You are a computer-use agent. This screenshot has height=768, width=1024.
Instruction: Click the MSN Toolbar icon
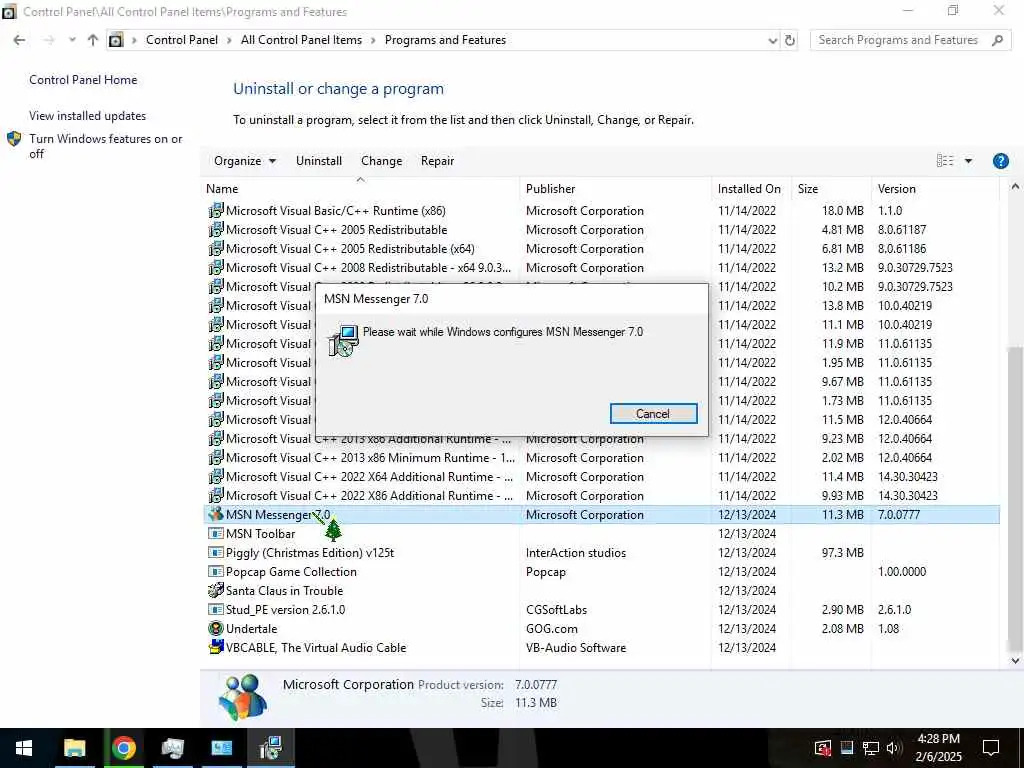point(216,534)
